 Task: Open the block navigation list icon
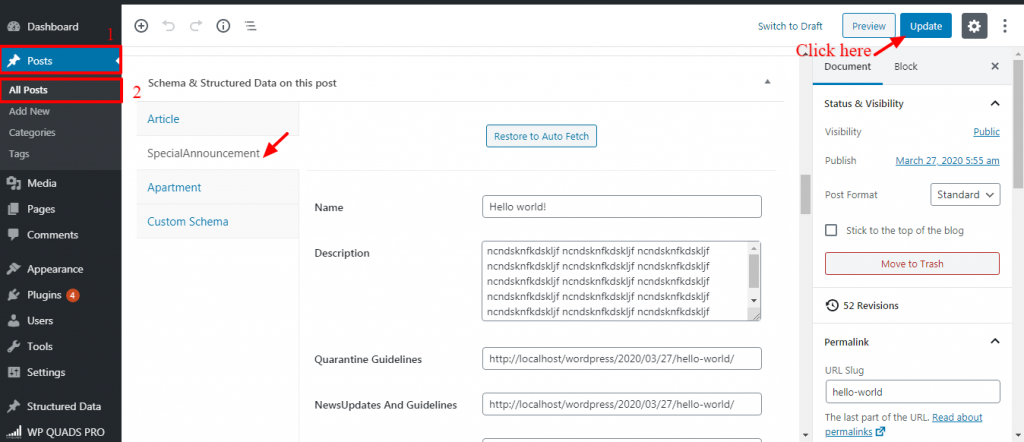250,26
